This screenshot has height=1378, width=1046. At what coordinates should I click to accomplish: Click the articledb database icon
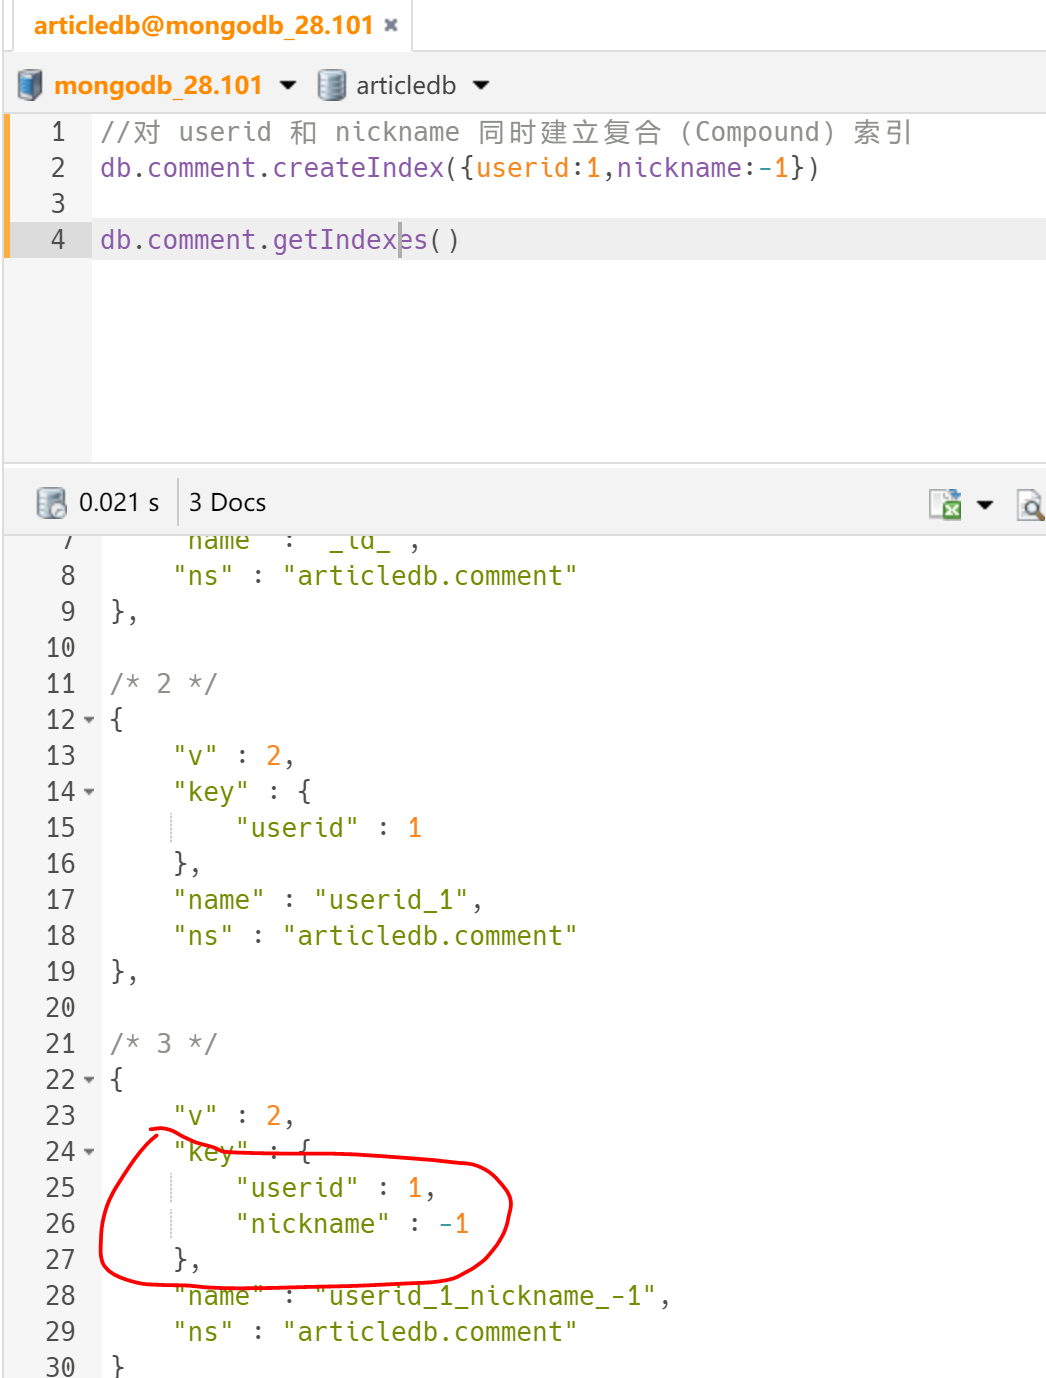coord(331,85)
